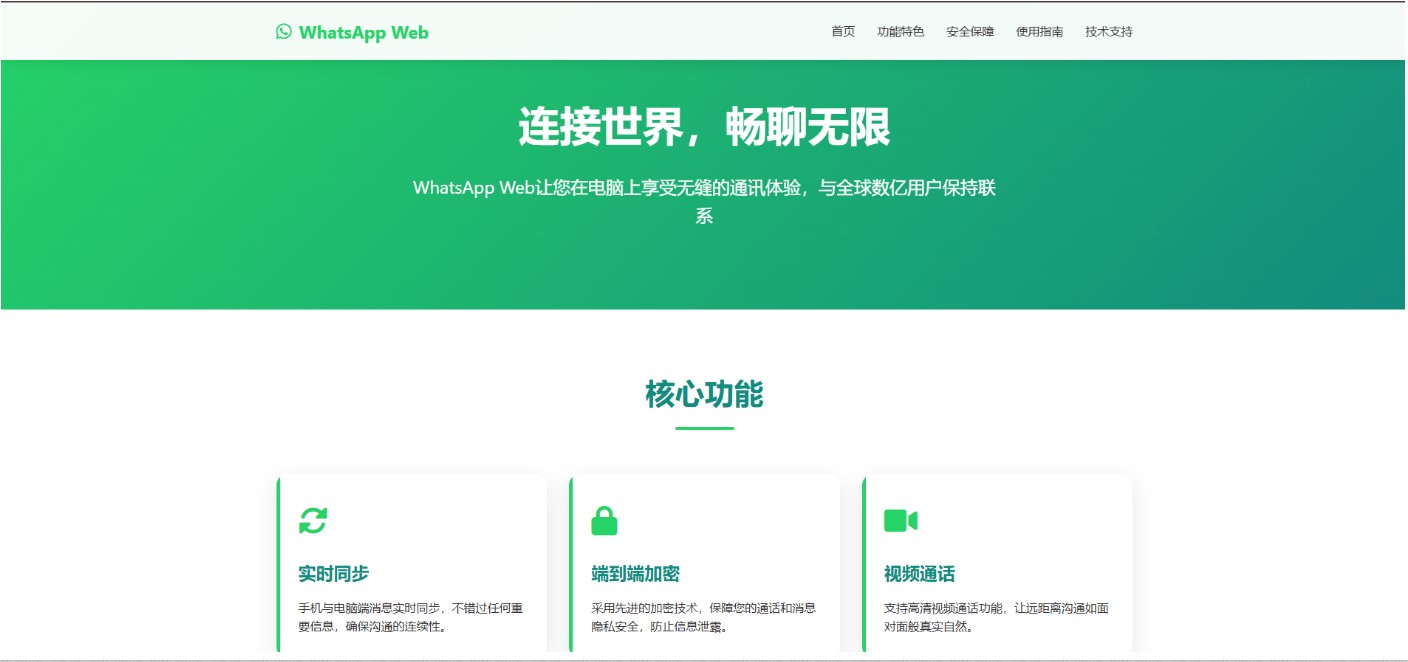Screen dimensions: 1408x662
Task: Click the 实时同步 card description text
Action: click(x=410, y=617)
